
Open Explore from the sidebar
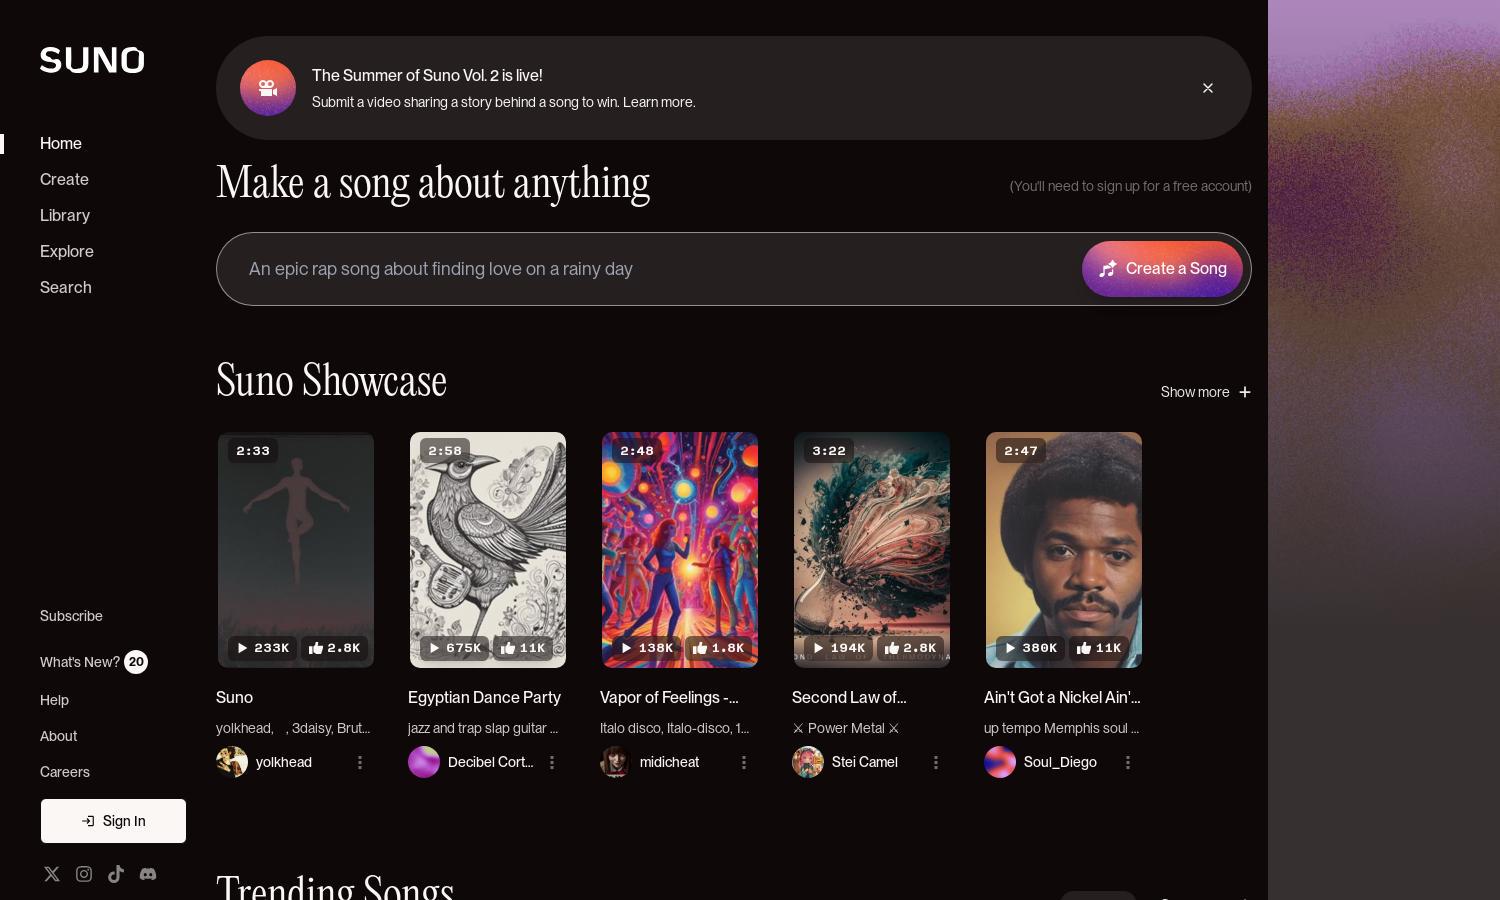point(67,251)
